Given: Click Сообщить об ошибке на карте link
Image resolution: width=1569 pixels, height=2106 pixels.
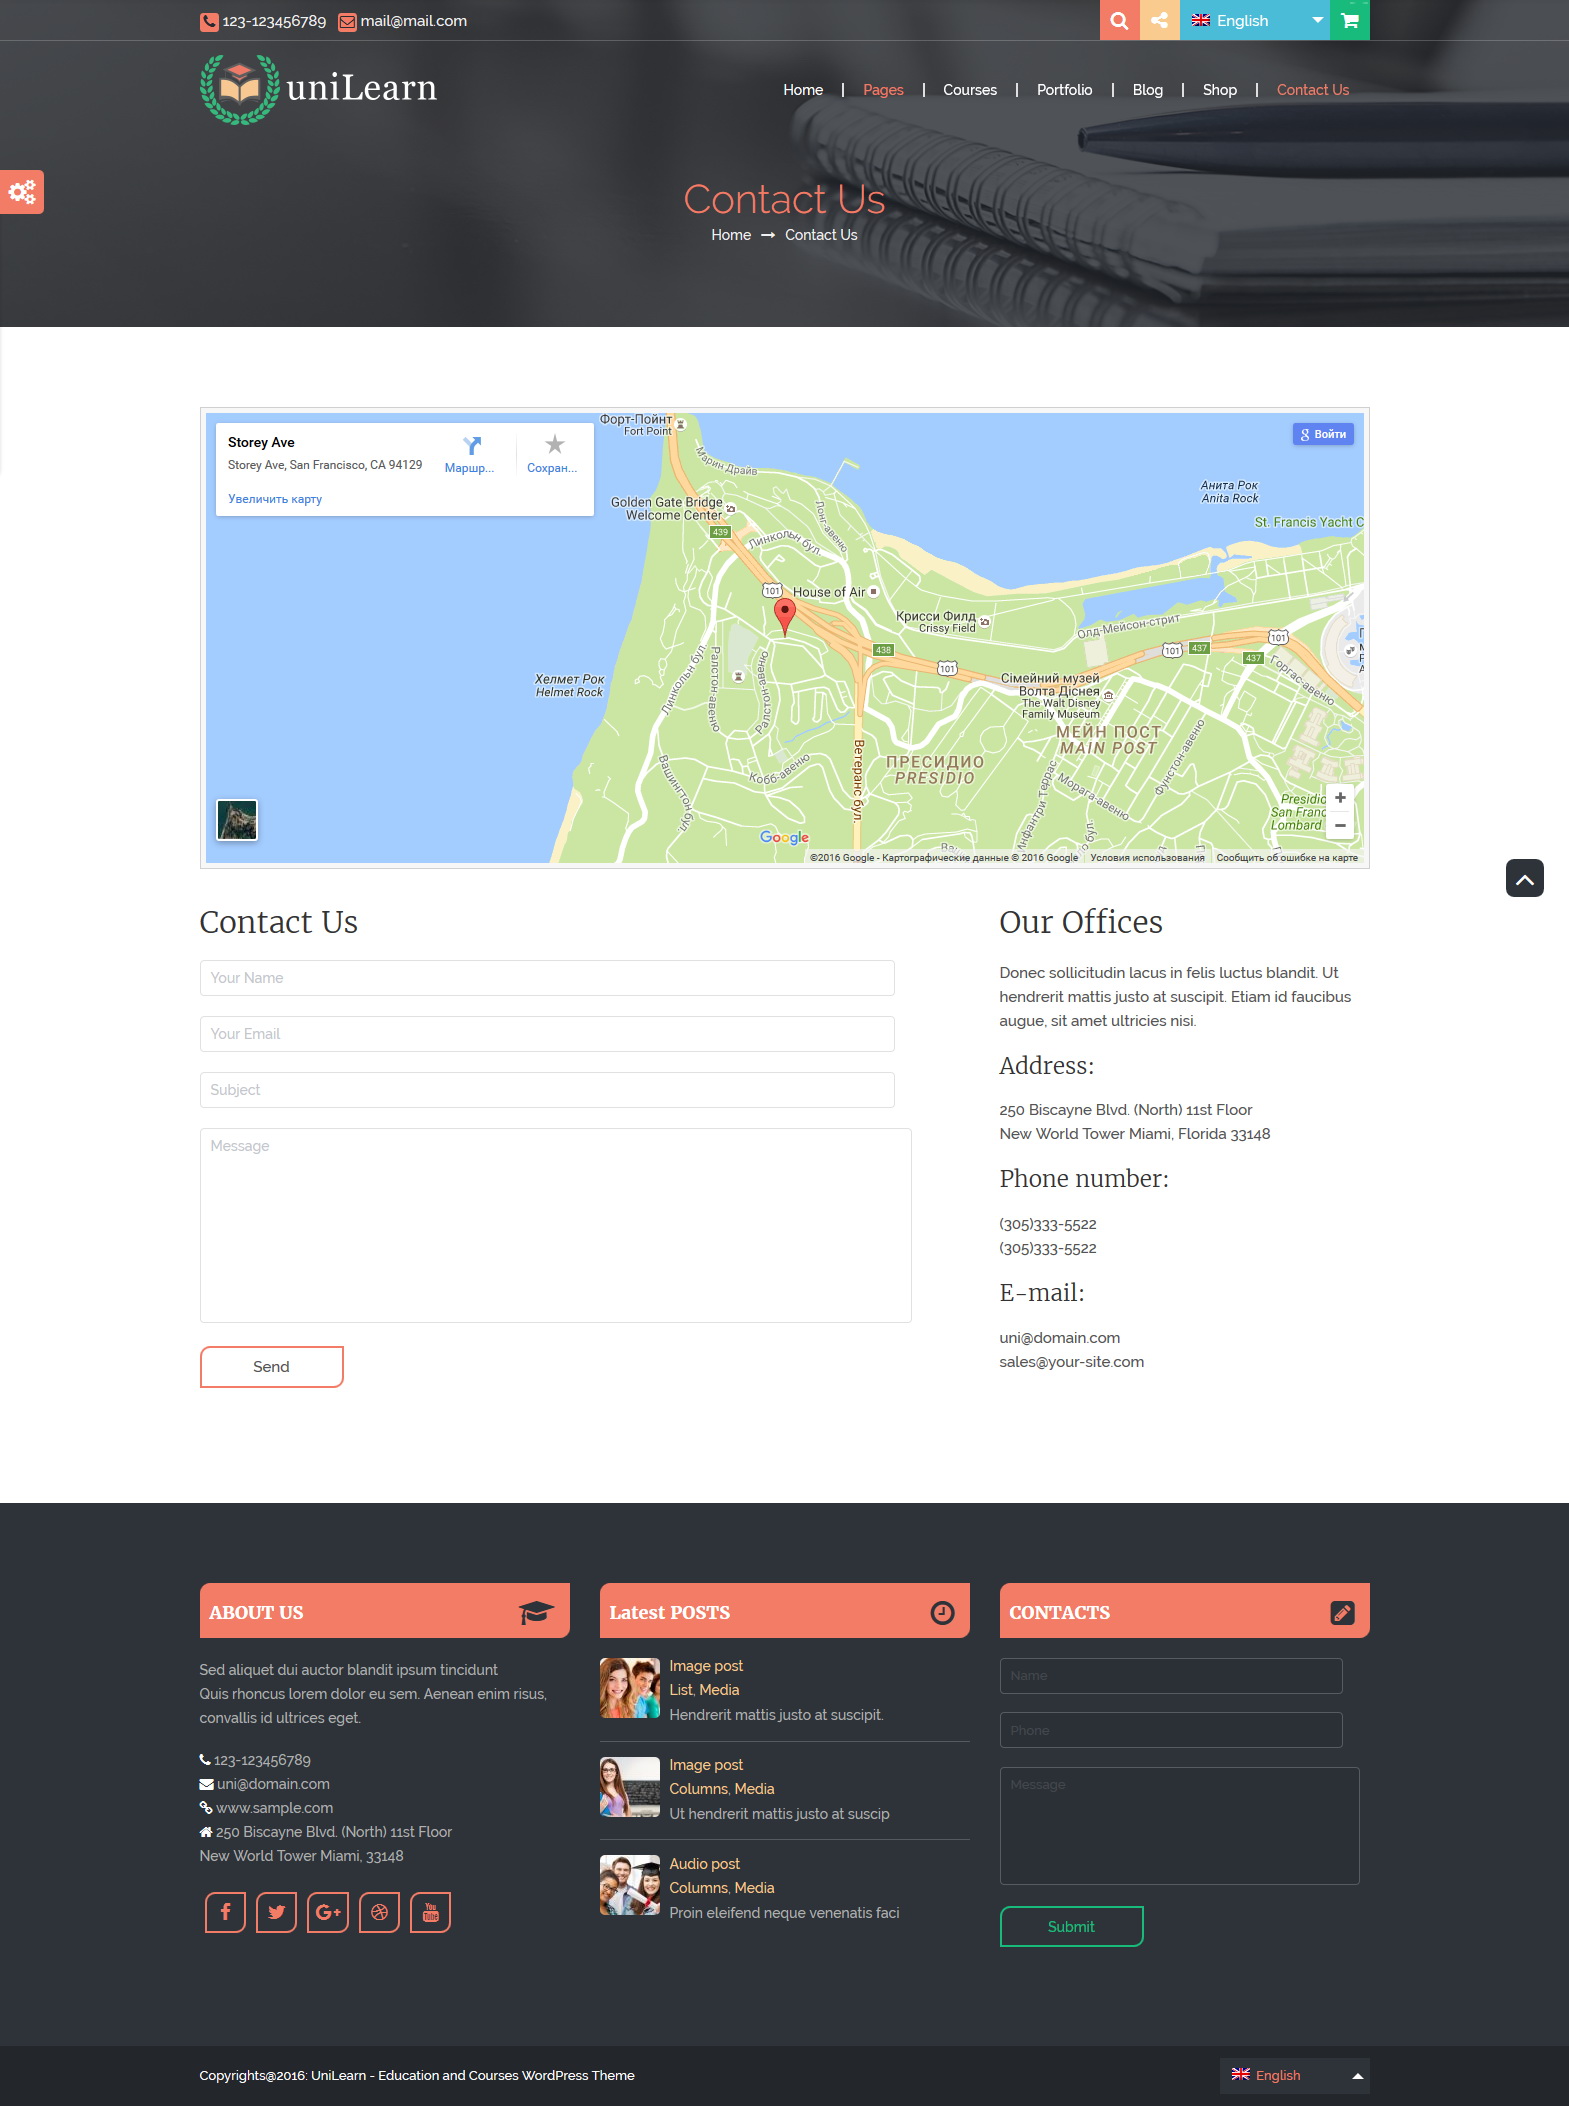Looking at the screenshot, I should tap(1287, 857).
